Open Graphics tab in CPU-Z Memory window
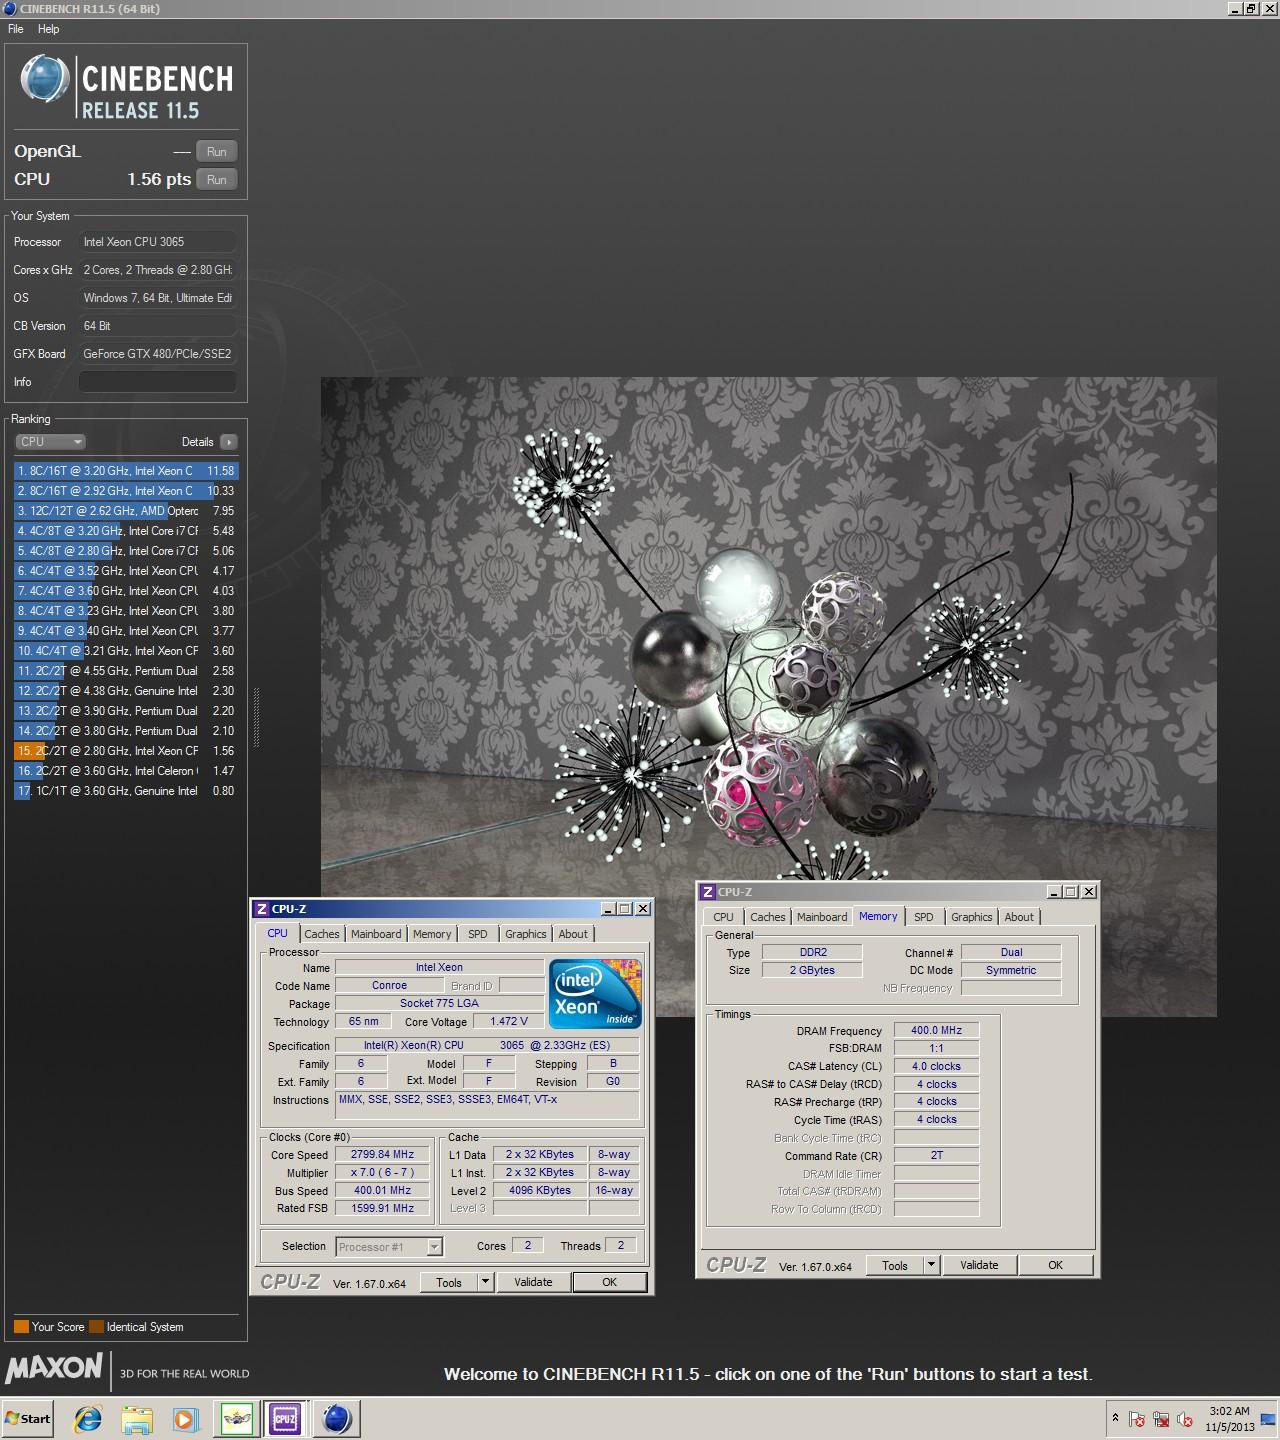 972,917
